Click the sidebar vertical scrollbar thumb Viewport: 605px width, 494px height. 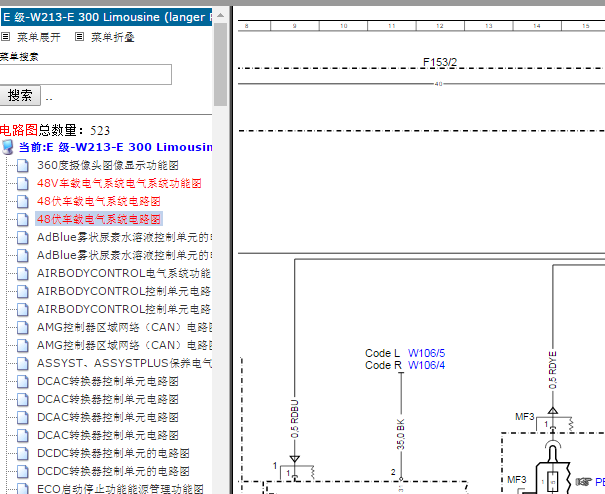point(221,64)
